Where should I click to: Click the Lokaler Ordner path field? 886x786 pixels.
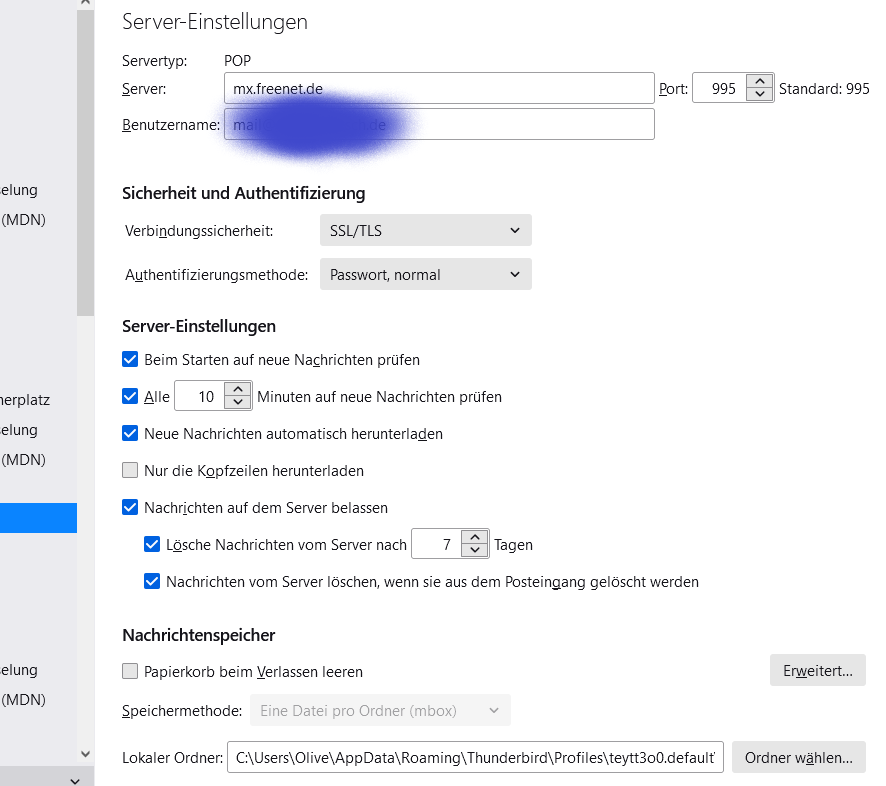[x=474, y=757]
